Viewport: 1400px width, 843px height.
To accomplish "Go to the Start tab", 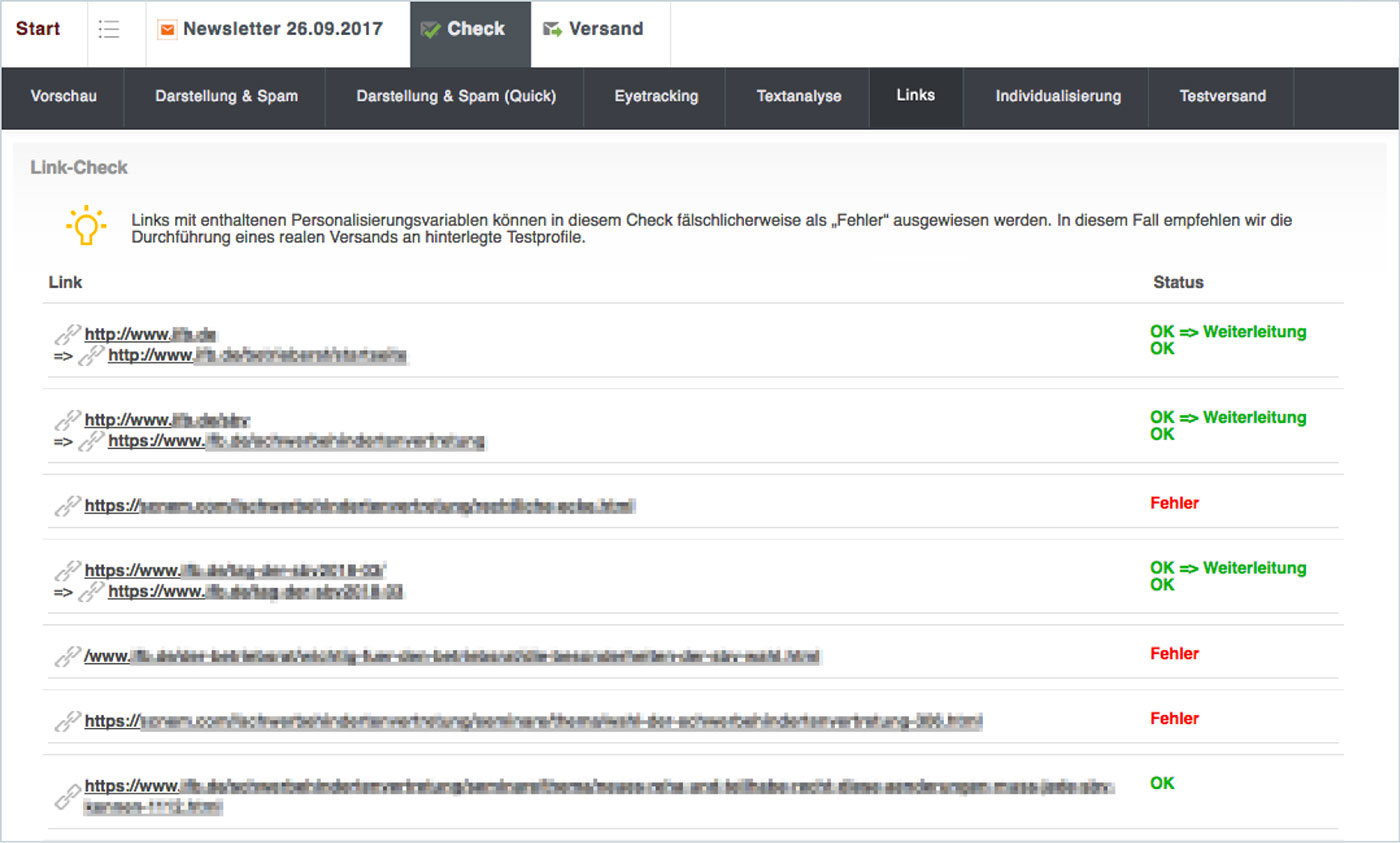I will click(x=38, y=29).
